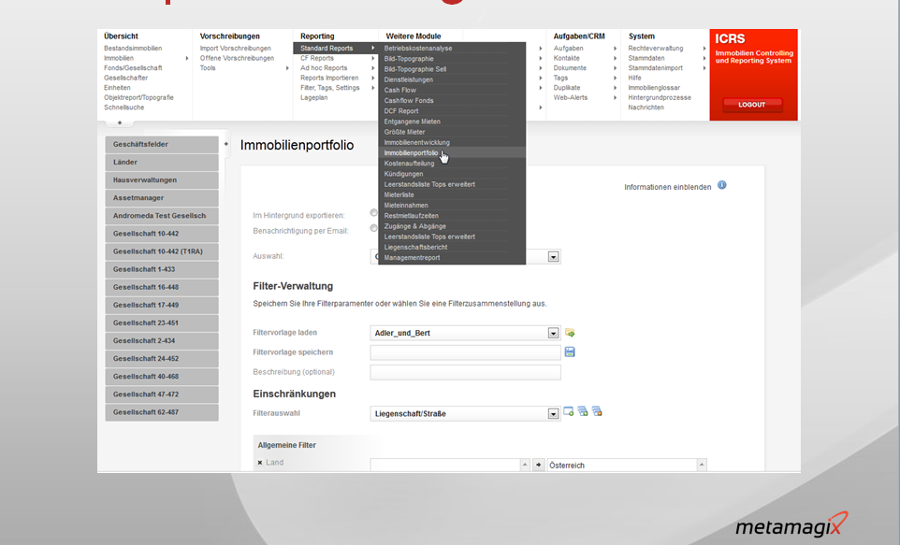Click the blue info icon beside Informationen einblenden
Image resolution: width=900 pixels, height=545 pixels.
[722, 185]
